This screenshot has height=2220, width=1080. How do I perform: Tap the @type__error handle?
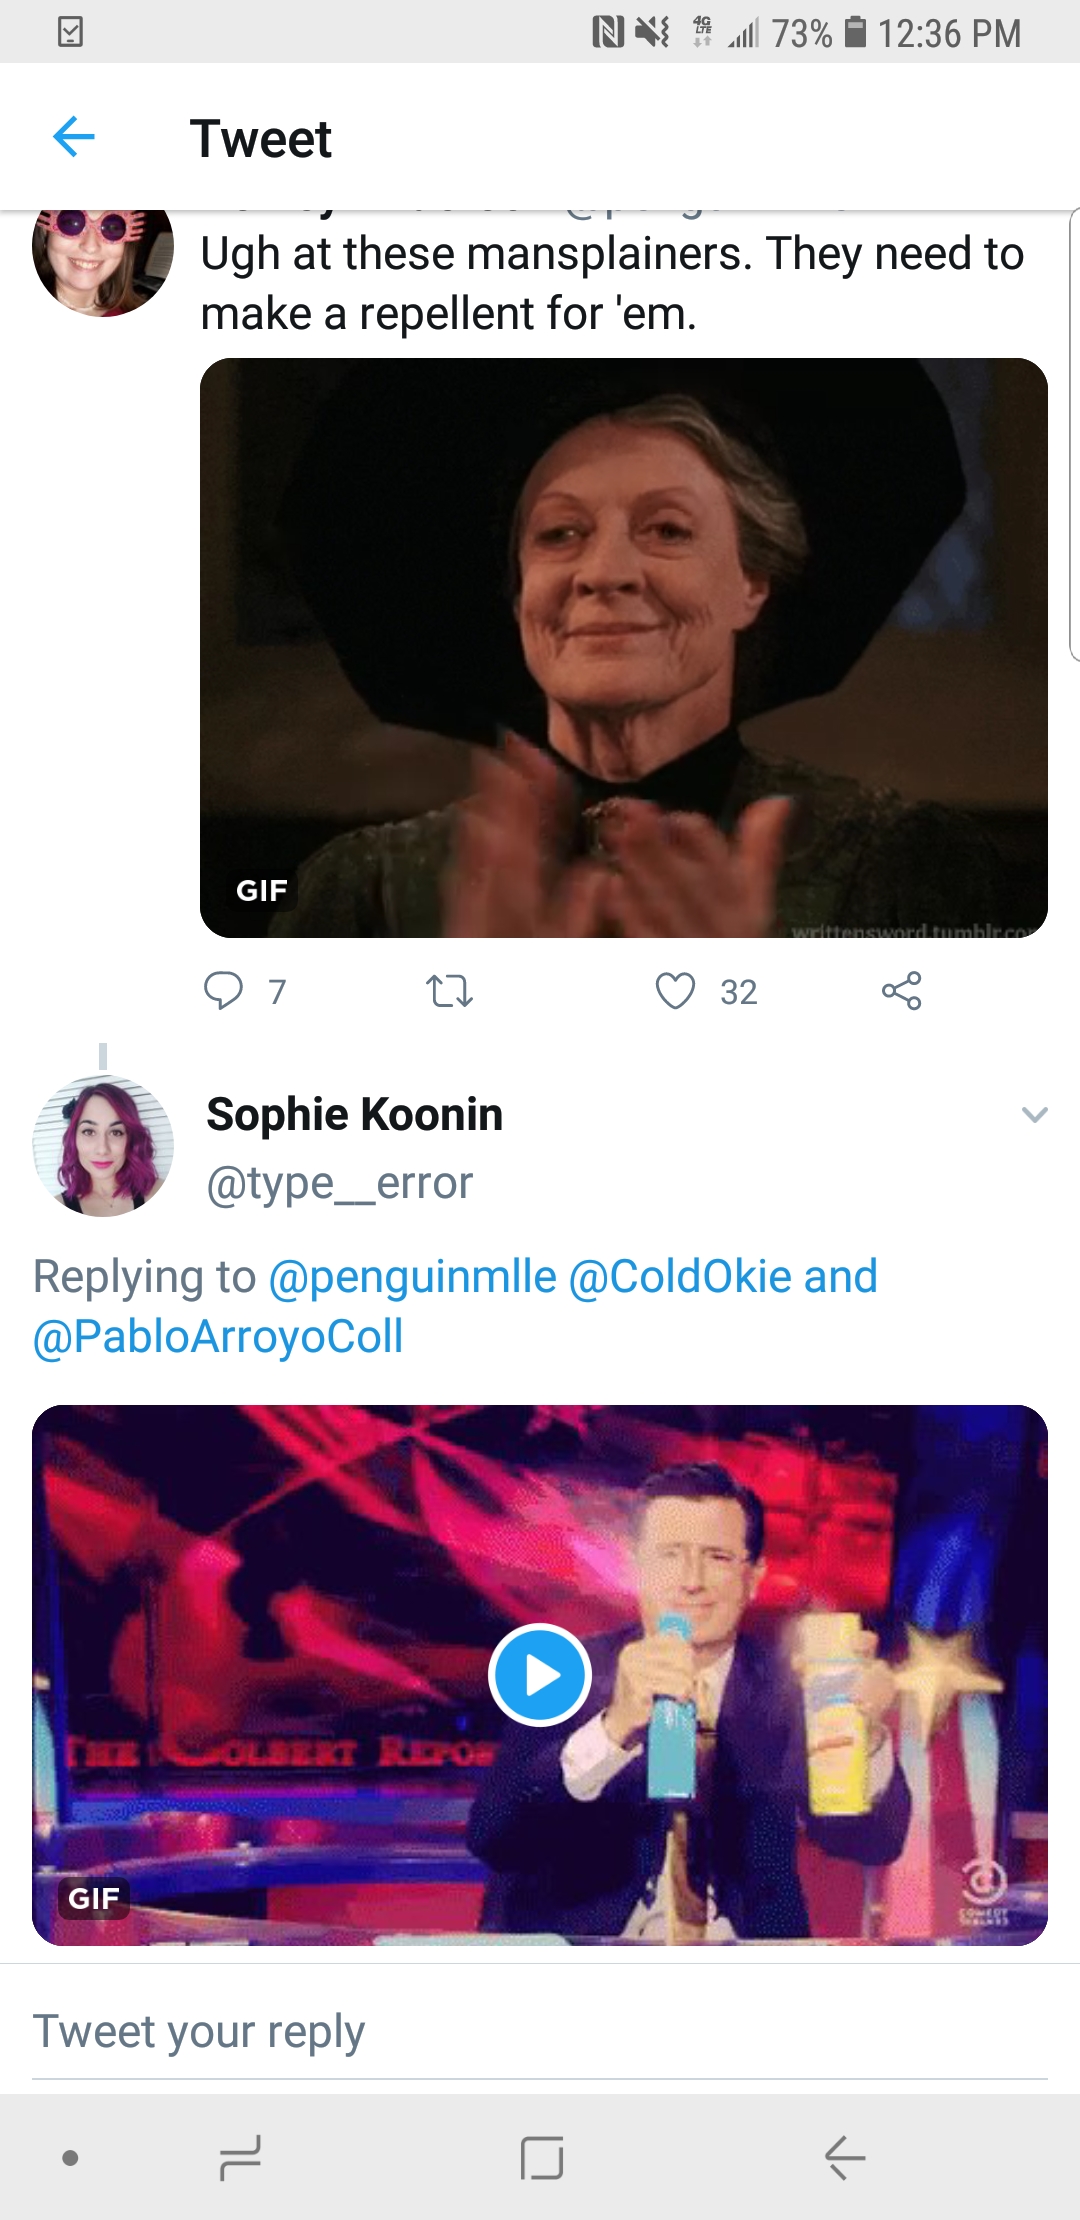339,1183
